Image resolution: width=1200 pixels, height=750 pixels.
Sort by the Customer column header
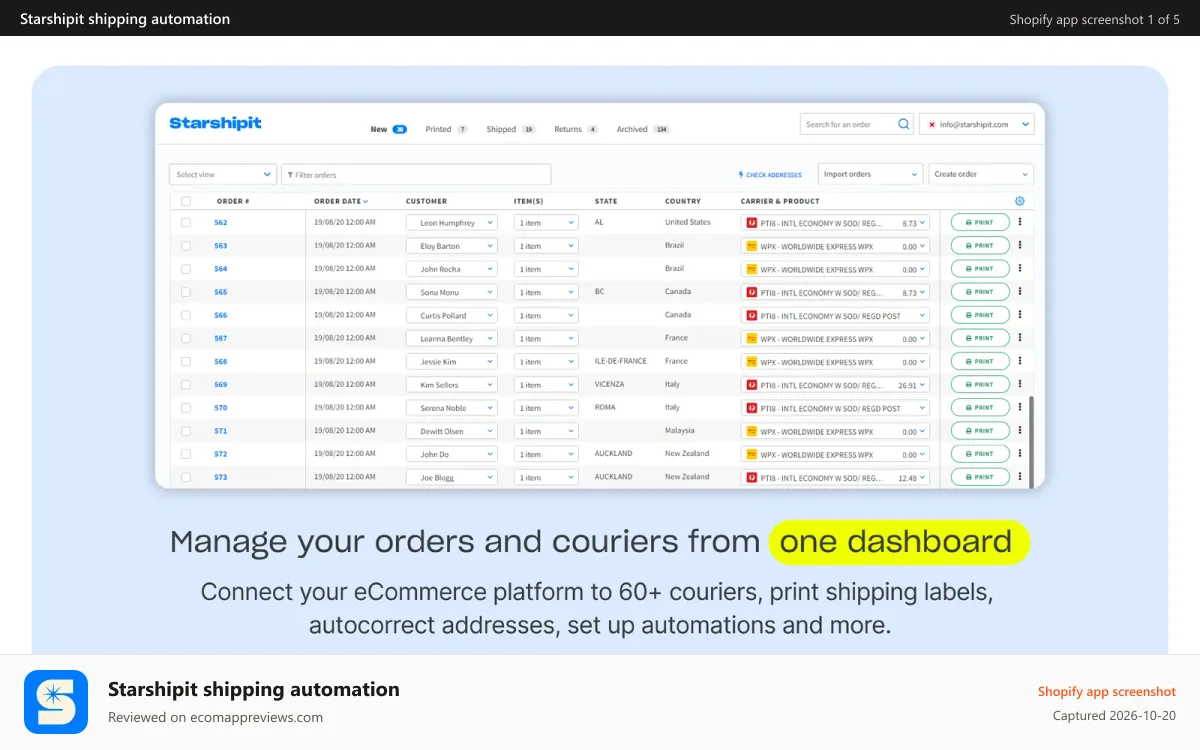coord(426,201)
